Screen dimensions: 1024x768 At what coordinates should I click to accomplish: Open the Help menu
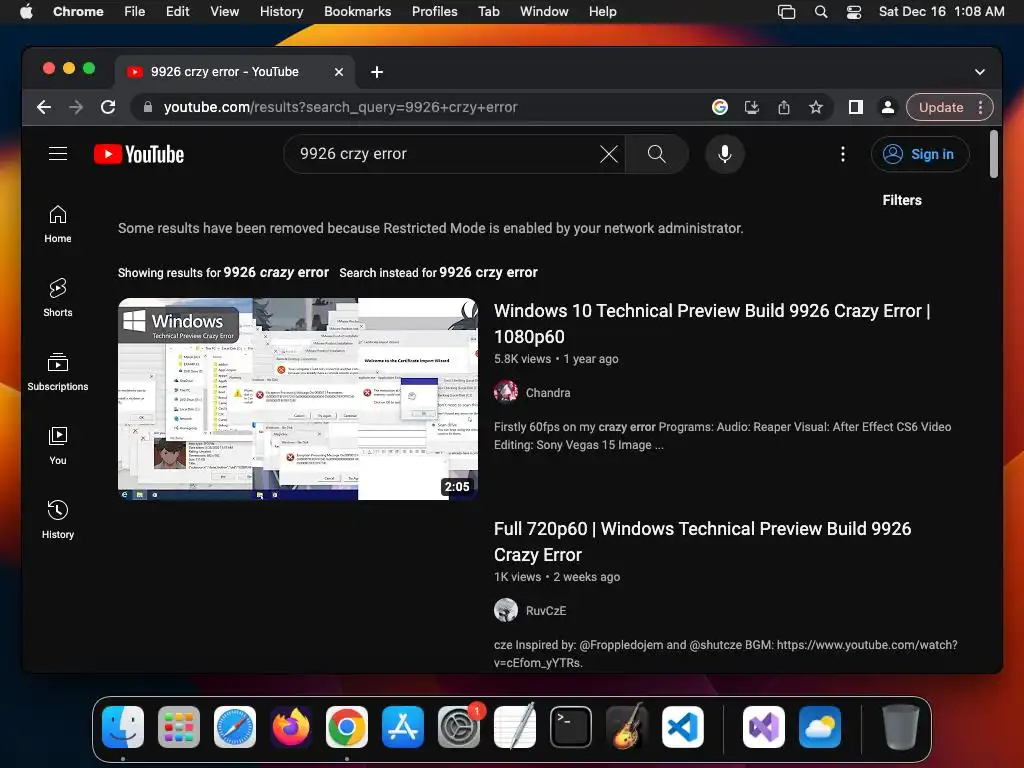602,11
